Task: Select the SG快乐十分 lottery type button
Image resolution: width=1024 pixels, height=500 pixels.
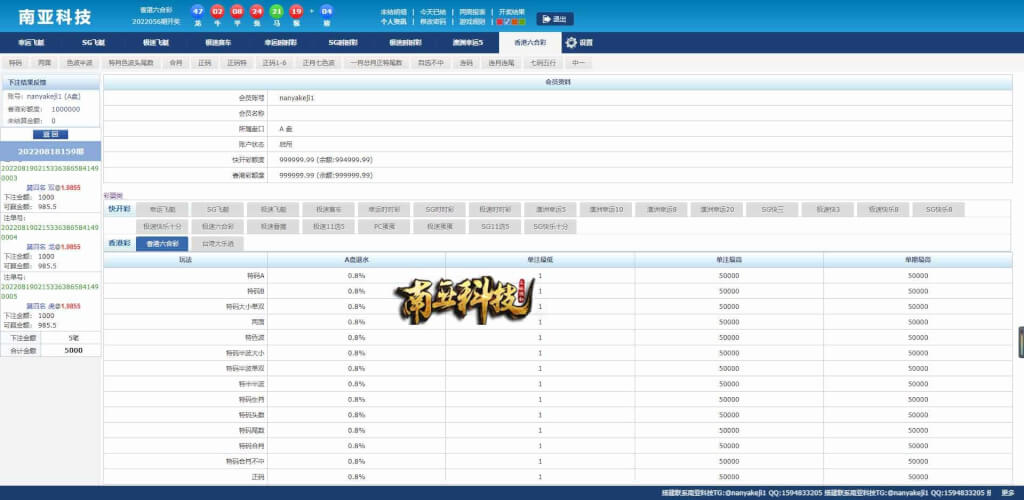Action: point(551,227)
